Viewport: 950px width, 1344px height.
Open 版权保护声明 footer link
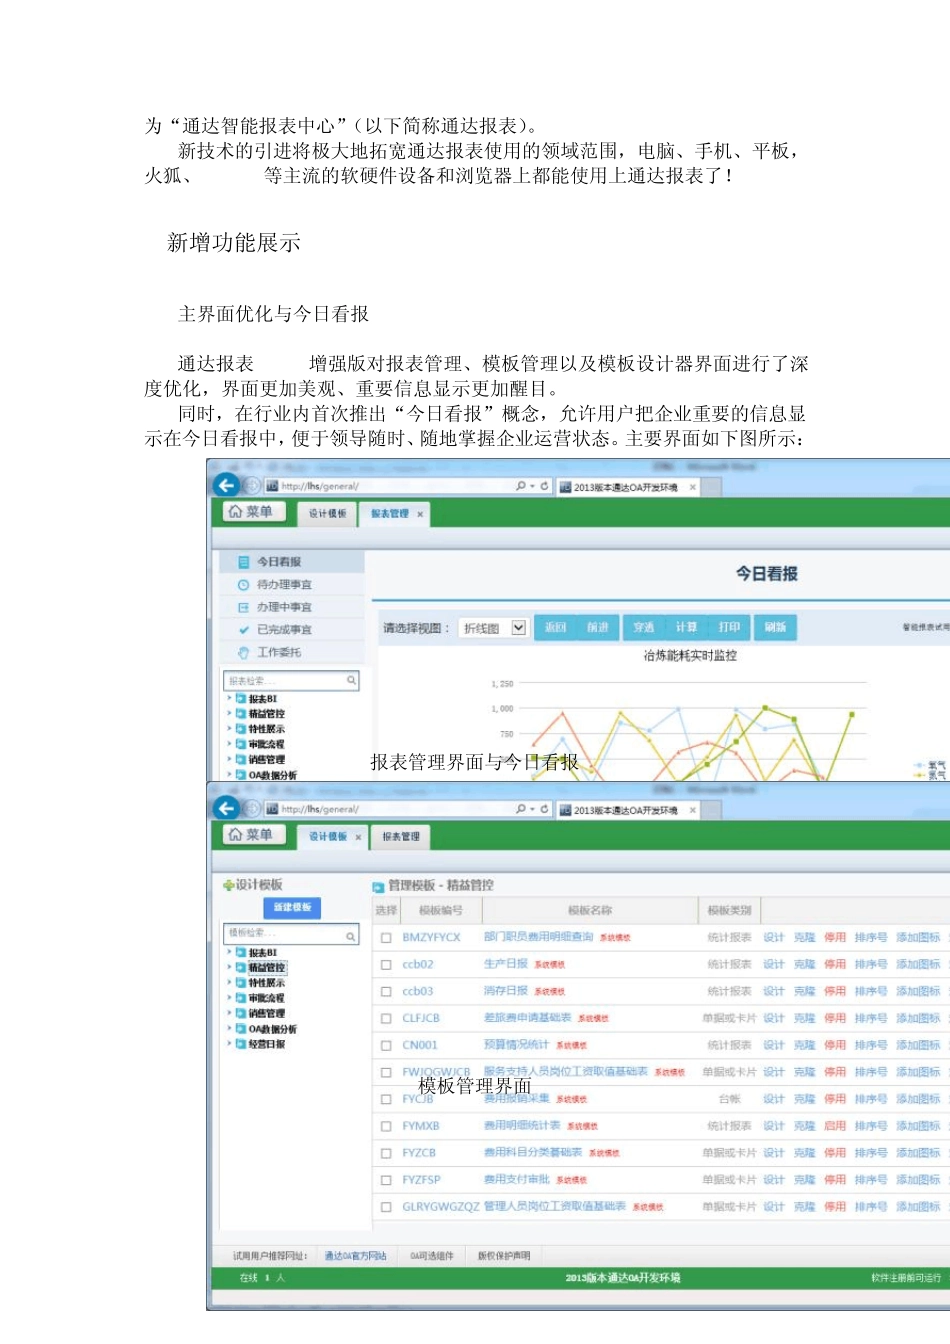click(x=504, y=1256)
